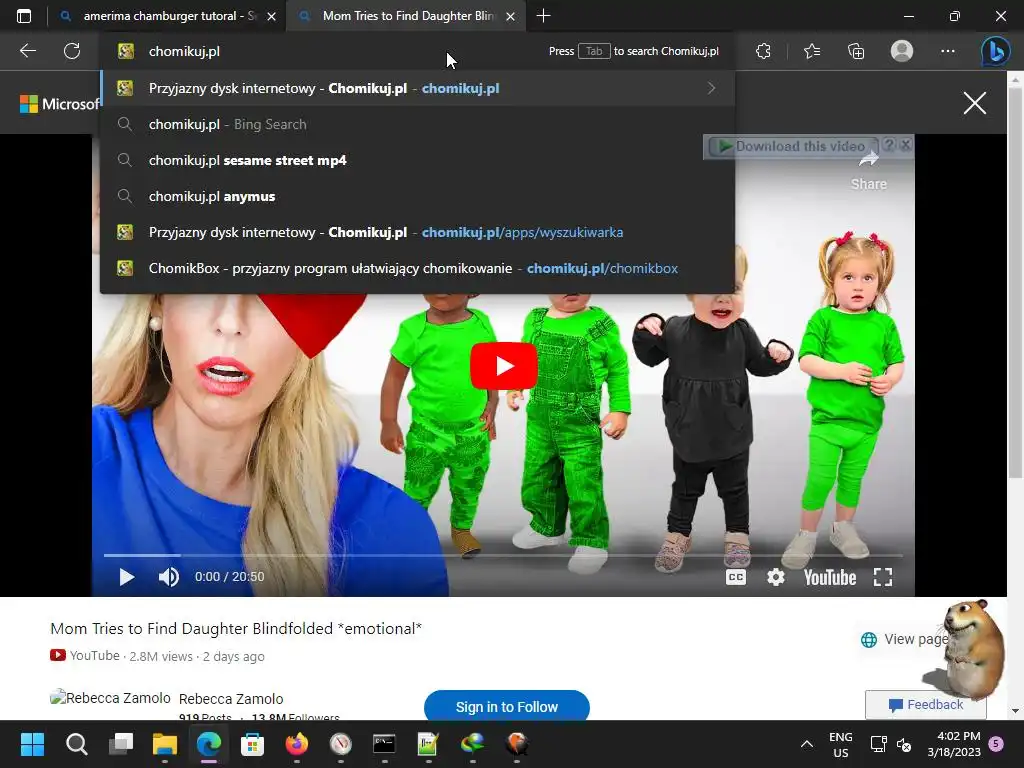The width and height of the screenshot is (1024, 768).
Task: Share the YouTube video
Action: 869,171
